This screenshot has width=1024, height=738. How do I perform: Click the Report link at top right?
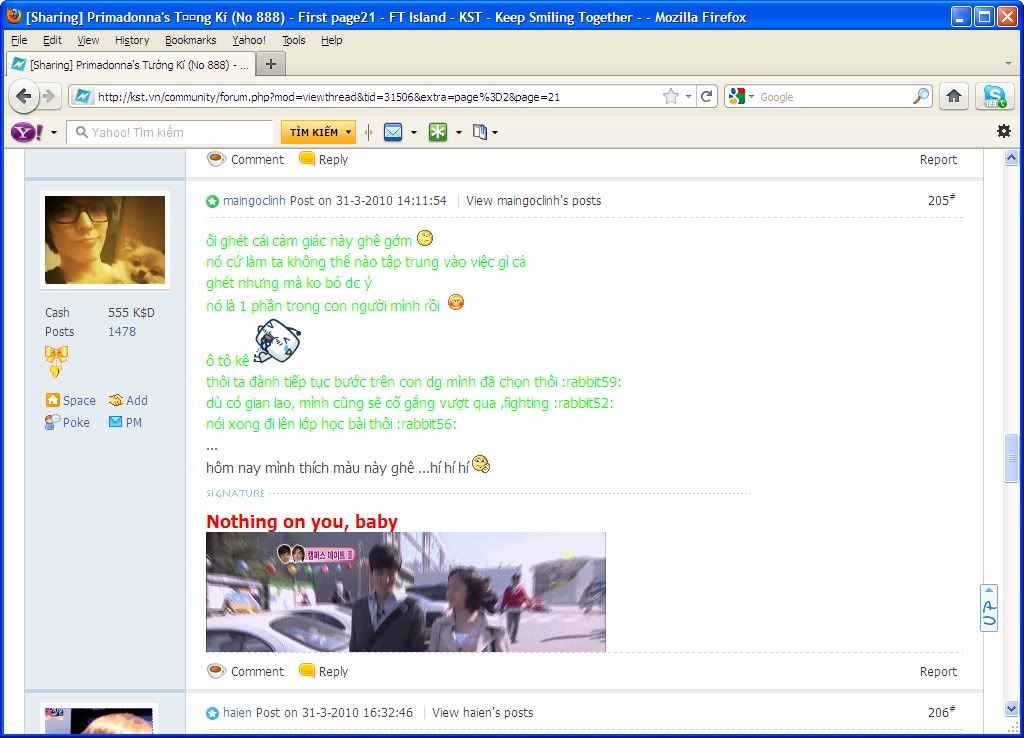pyautogui.click(x=938, y=159)
